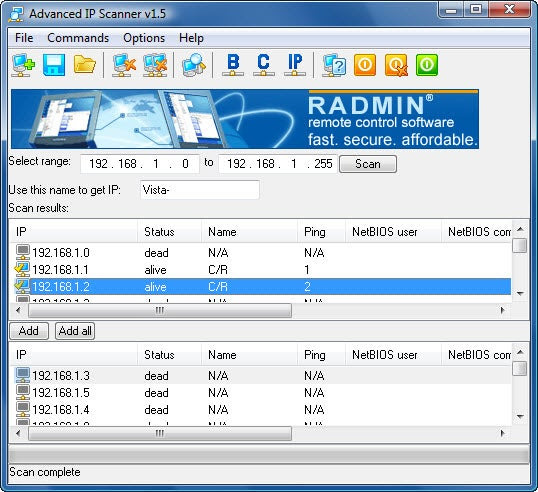Open the Help menu
Viewport: 538px width, 492px height.
pyautogui.click(x=191, y=38)
